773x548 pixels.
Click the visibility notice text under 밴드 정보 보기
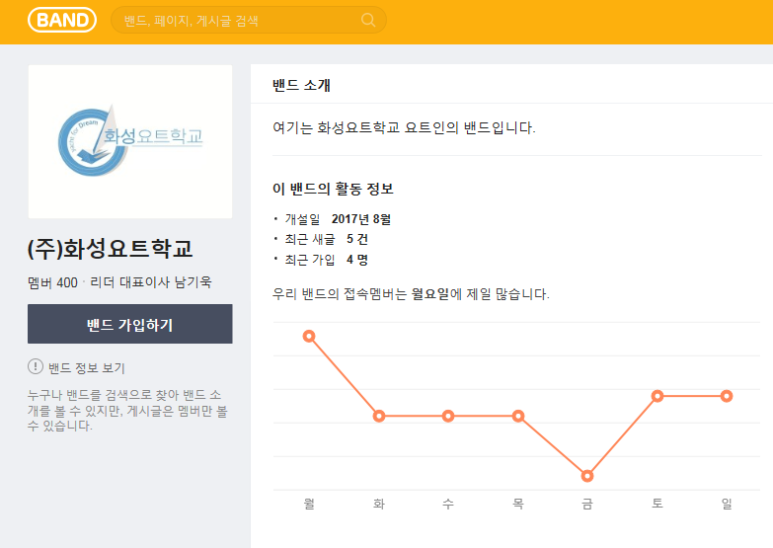click(127, 411)
